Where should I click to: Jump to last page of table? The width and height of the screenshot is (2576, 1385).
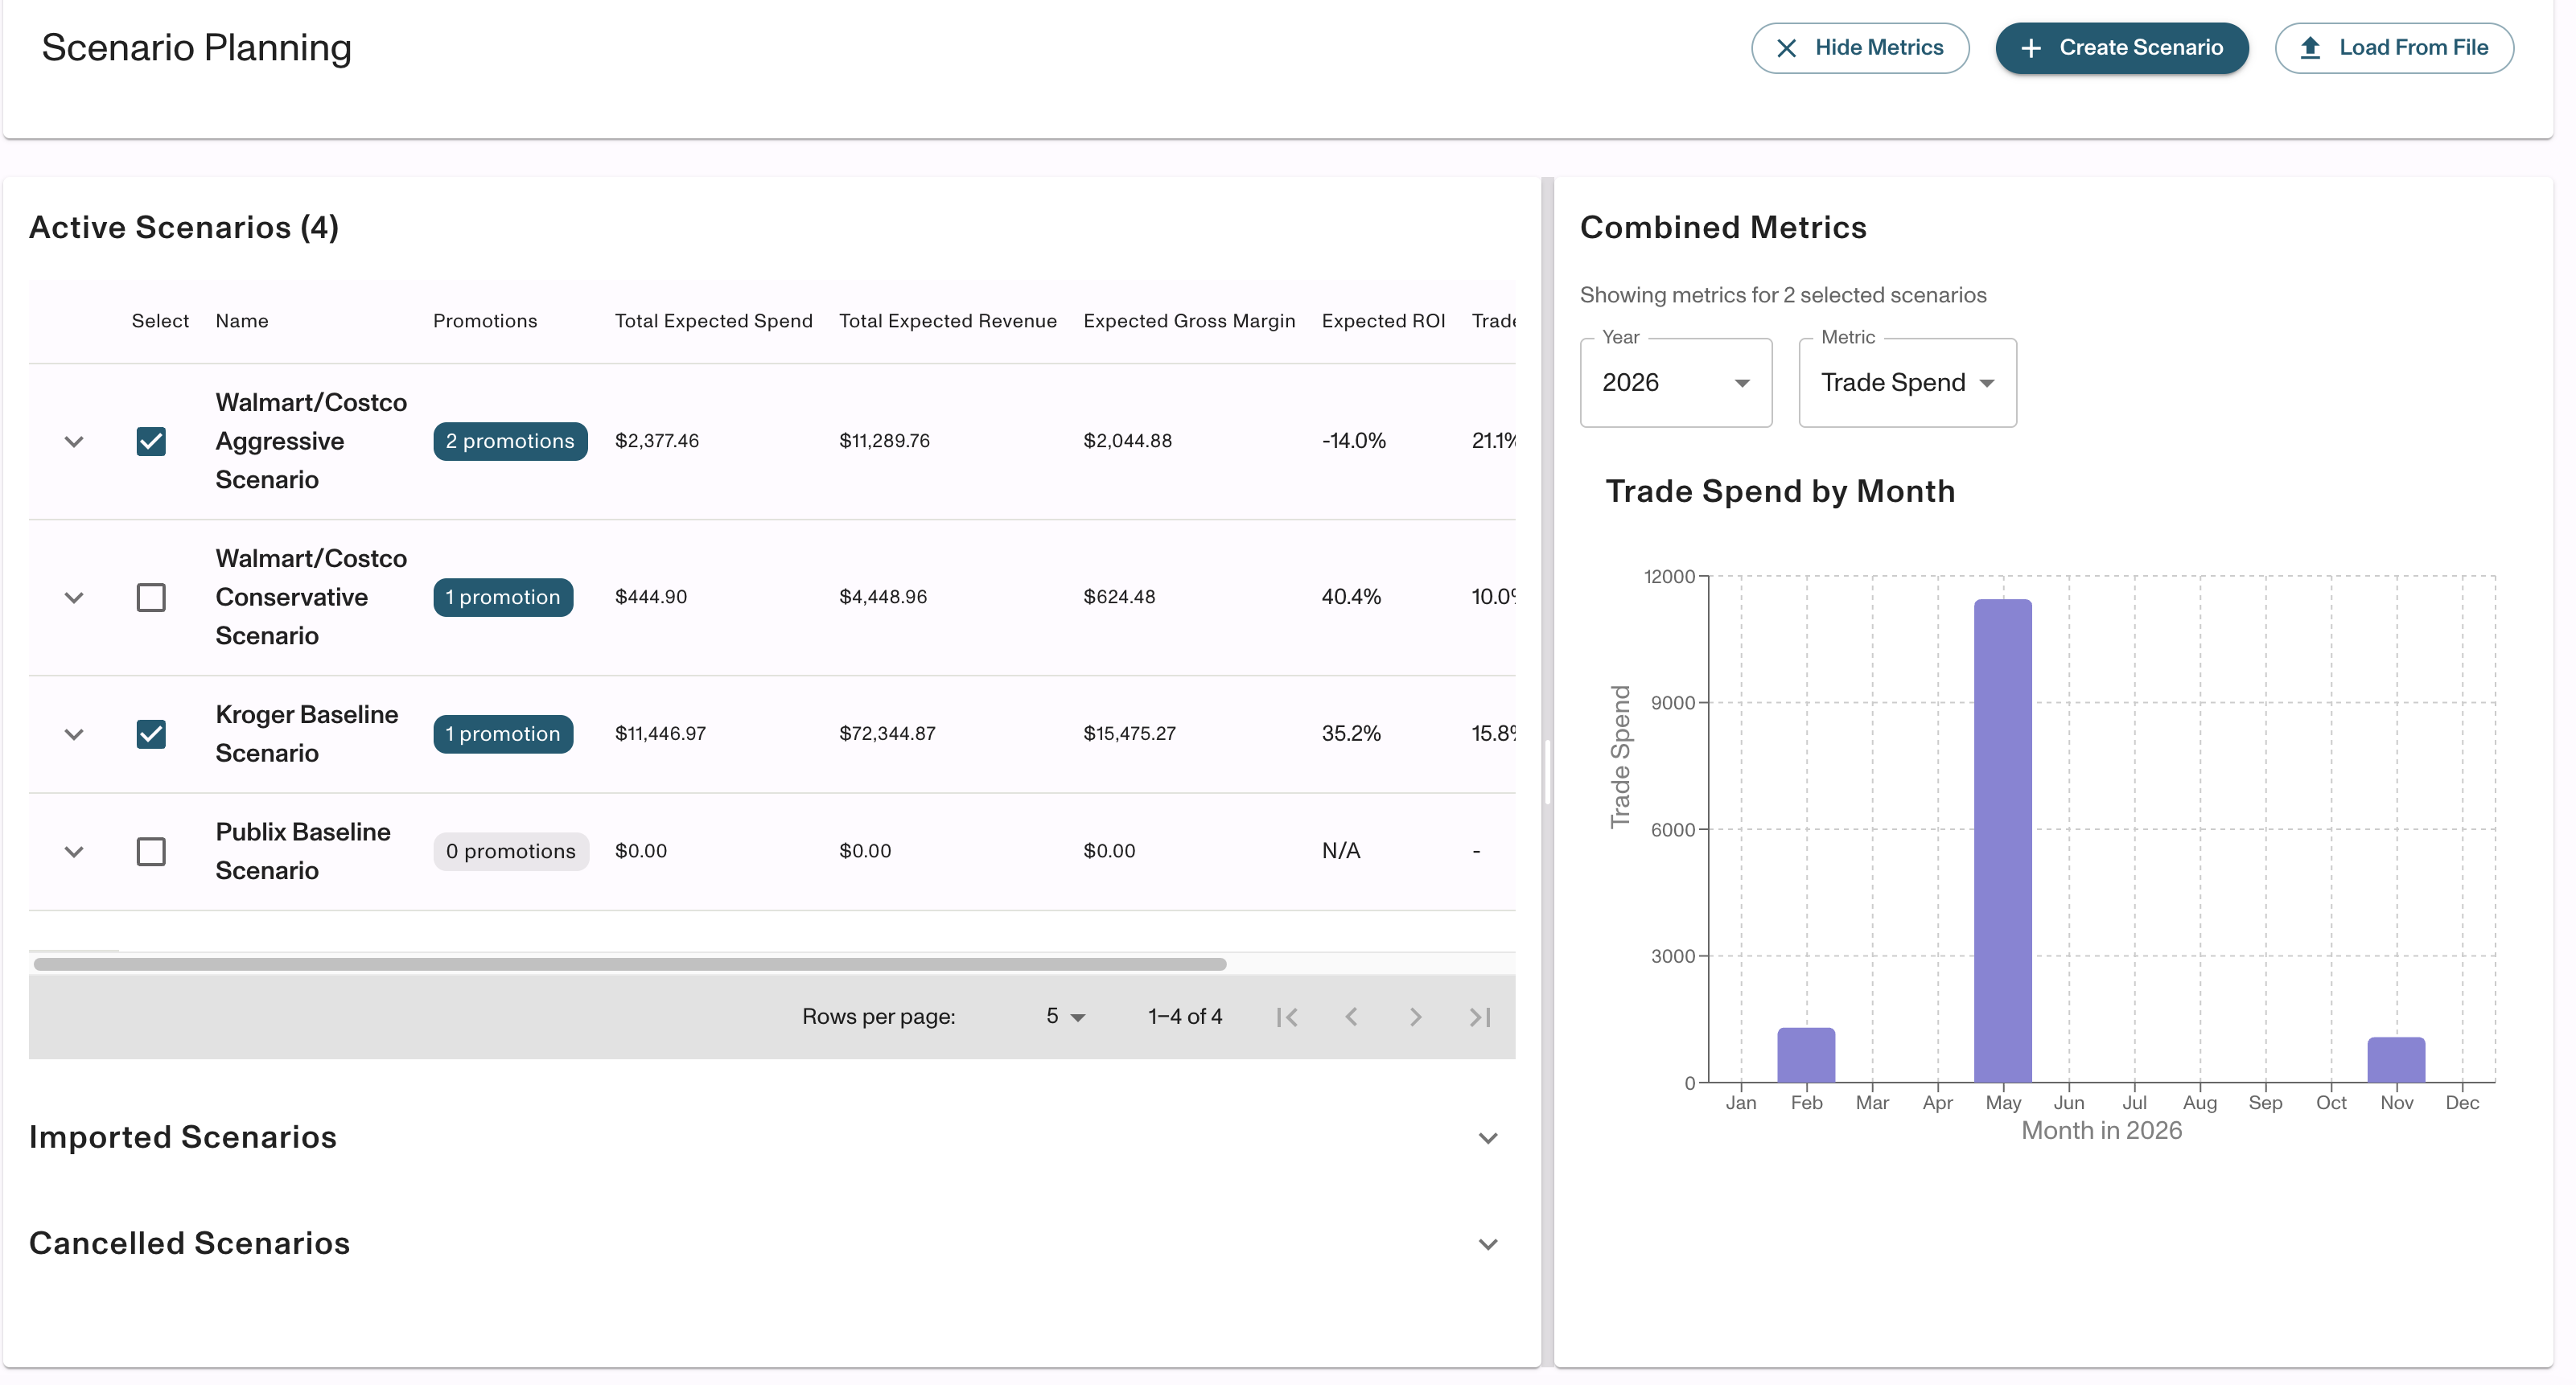[x=1480, y=1017]
